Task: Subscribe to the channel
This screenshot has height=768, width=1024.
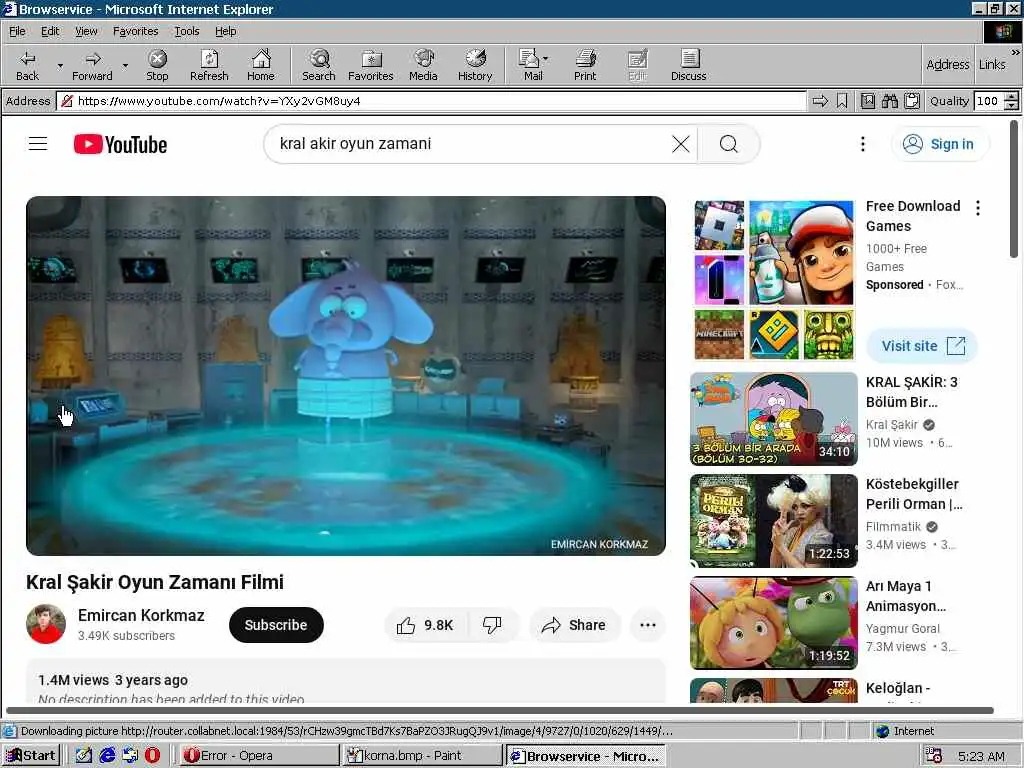Action: (276, 624)
